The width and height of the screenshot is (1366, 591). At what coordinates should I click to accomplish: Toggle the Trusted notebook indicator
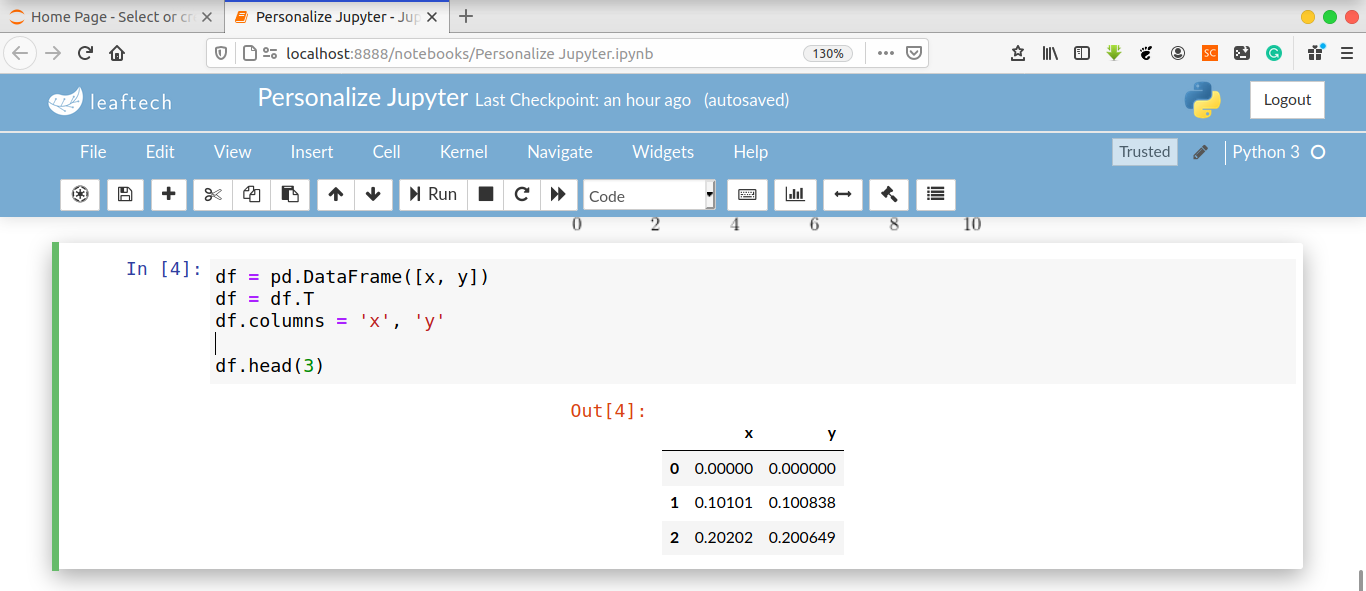(1144, 152)
